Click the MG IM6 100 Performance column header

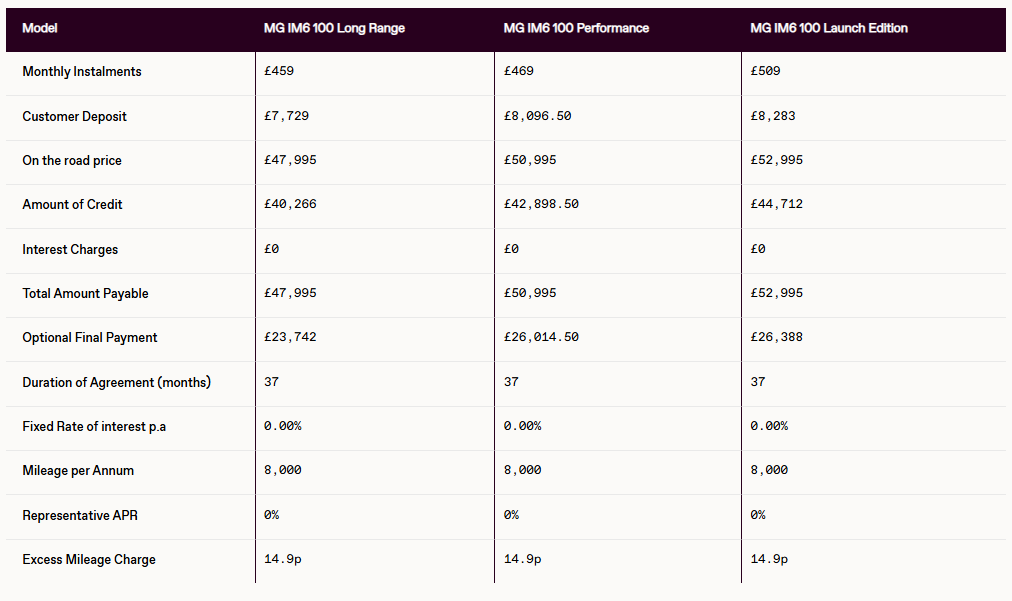576,28
